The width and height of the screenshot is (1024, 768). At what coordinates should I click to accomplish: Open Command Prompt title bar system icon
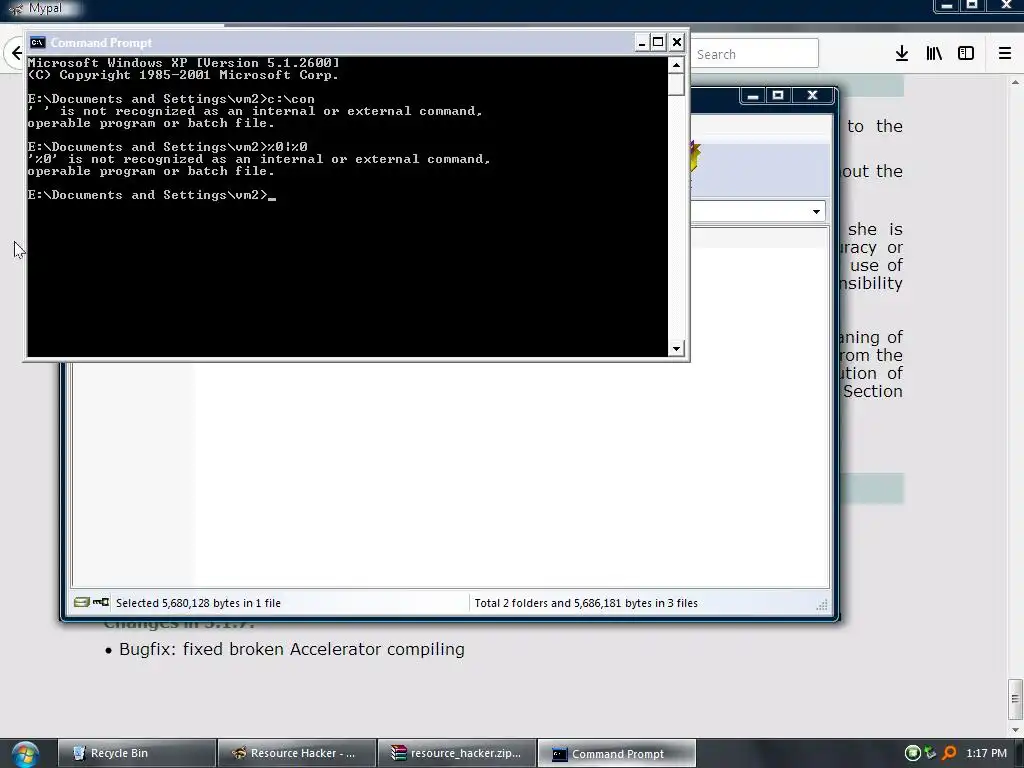click(37, 42)
